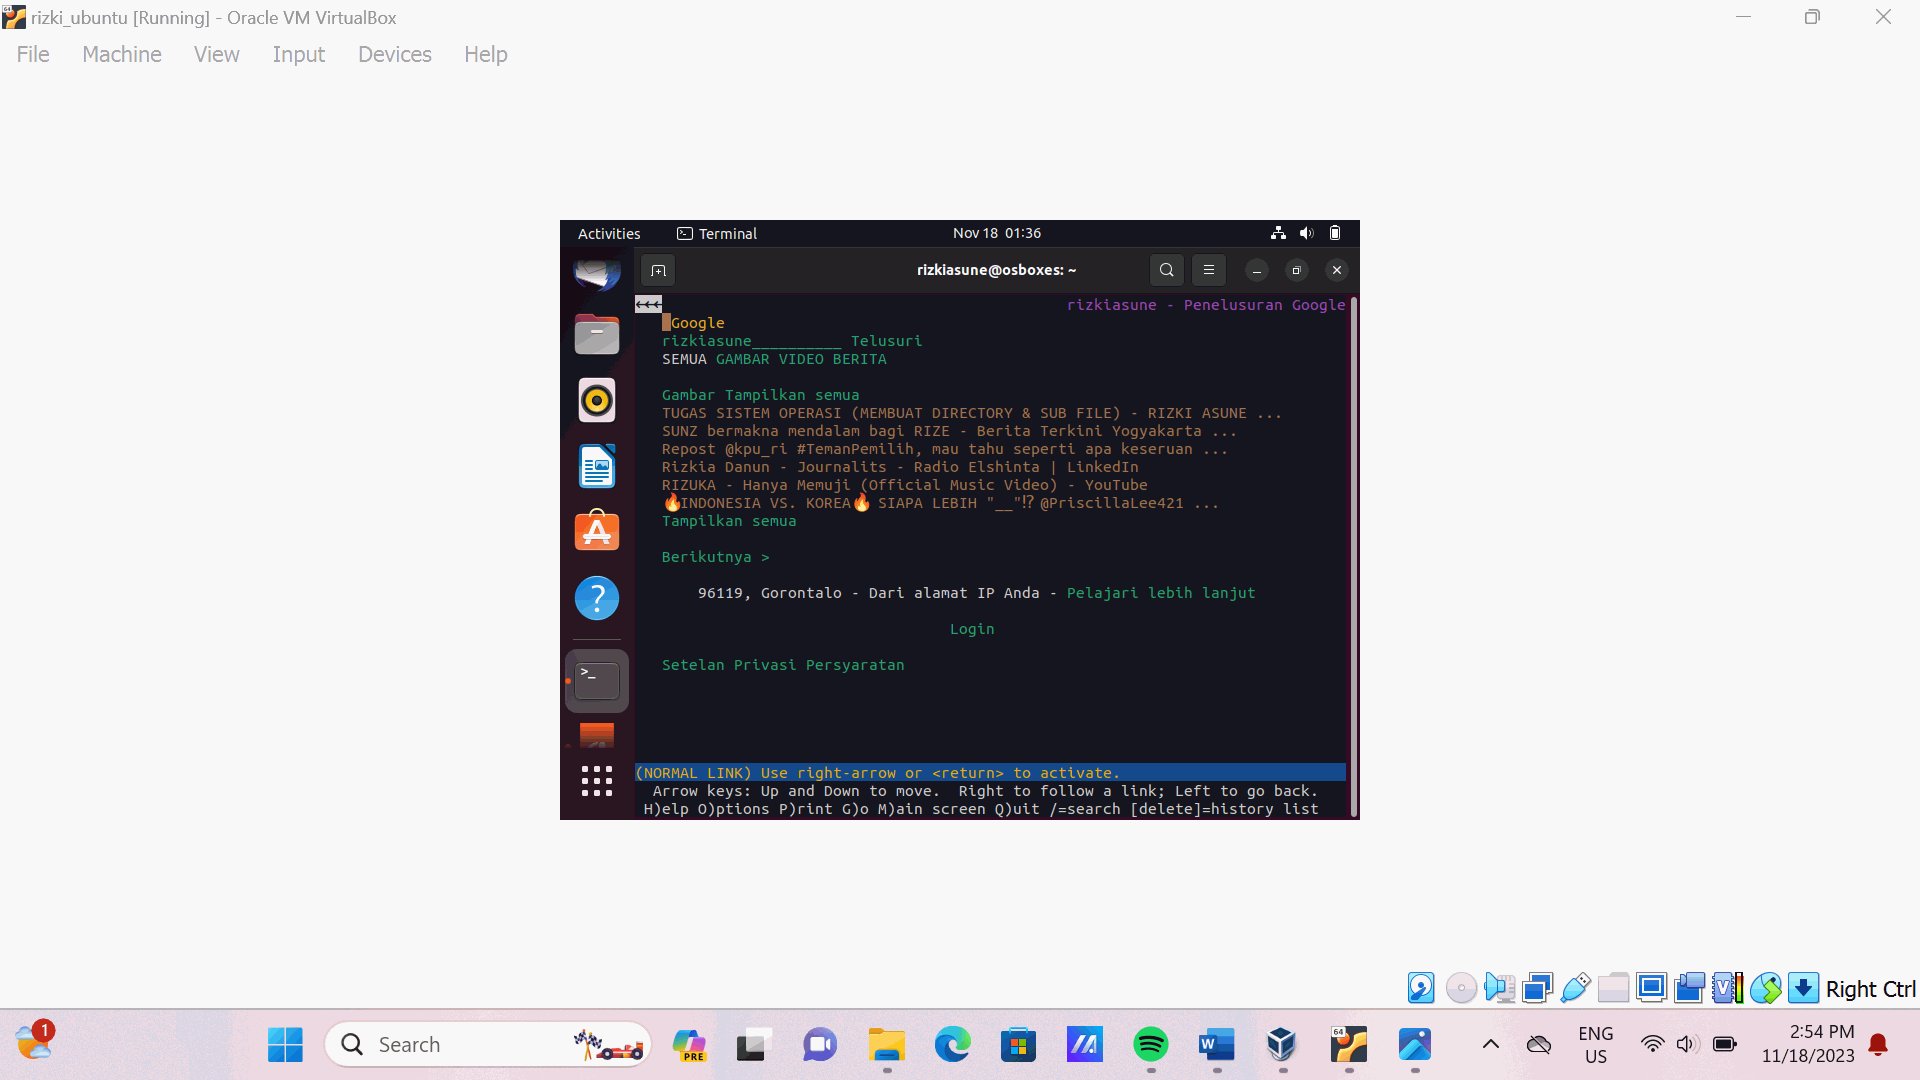Open the View menu
1920x1080 pixels.
click(216, 54)
